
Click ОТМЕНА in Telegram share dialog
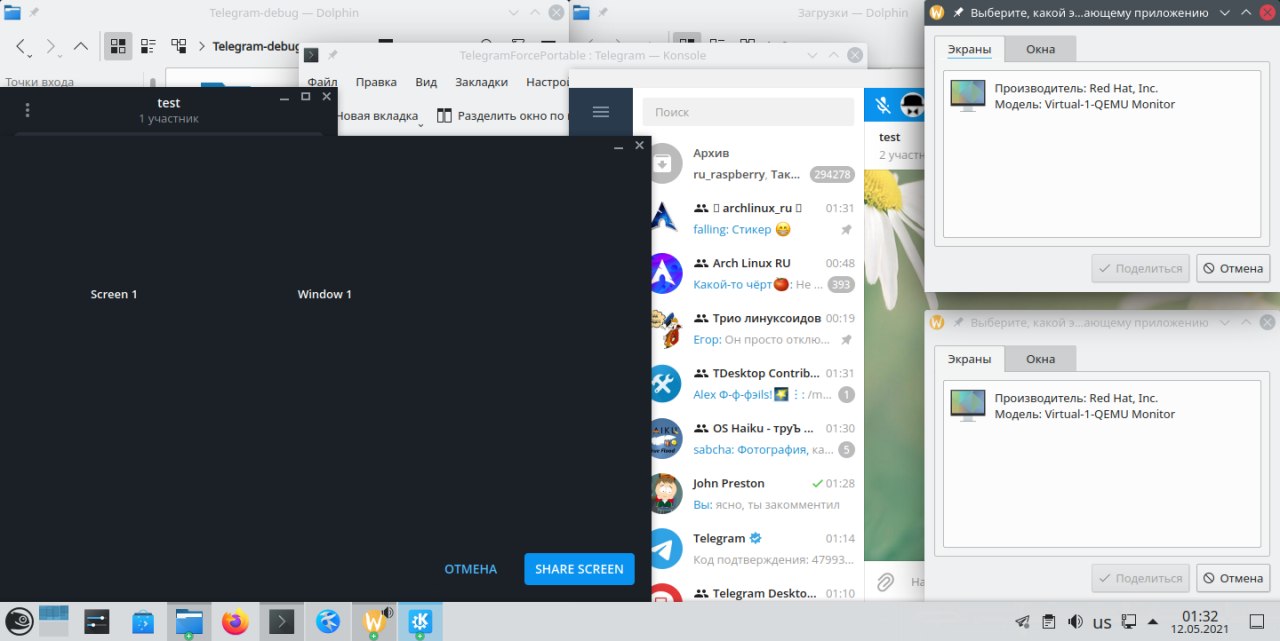471,569
